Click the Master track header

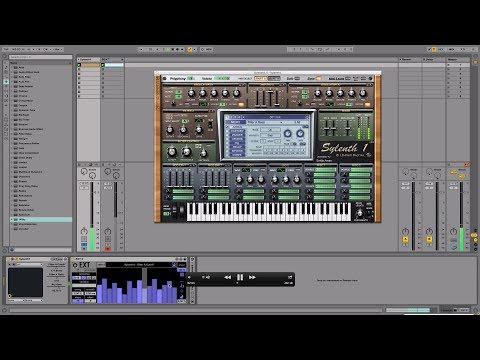tap(458, 59)
